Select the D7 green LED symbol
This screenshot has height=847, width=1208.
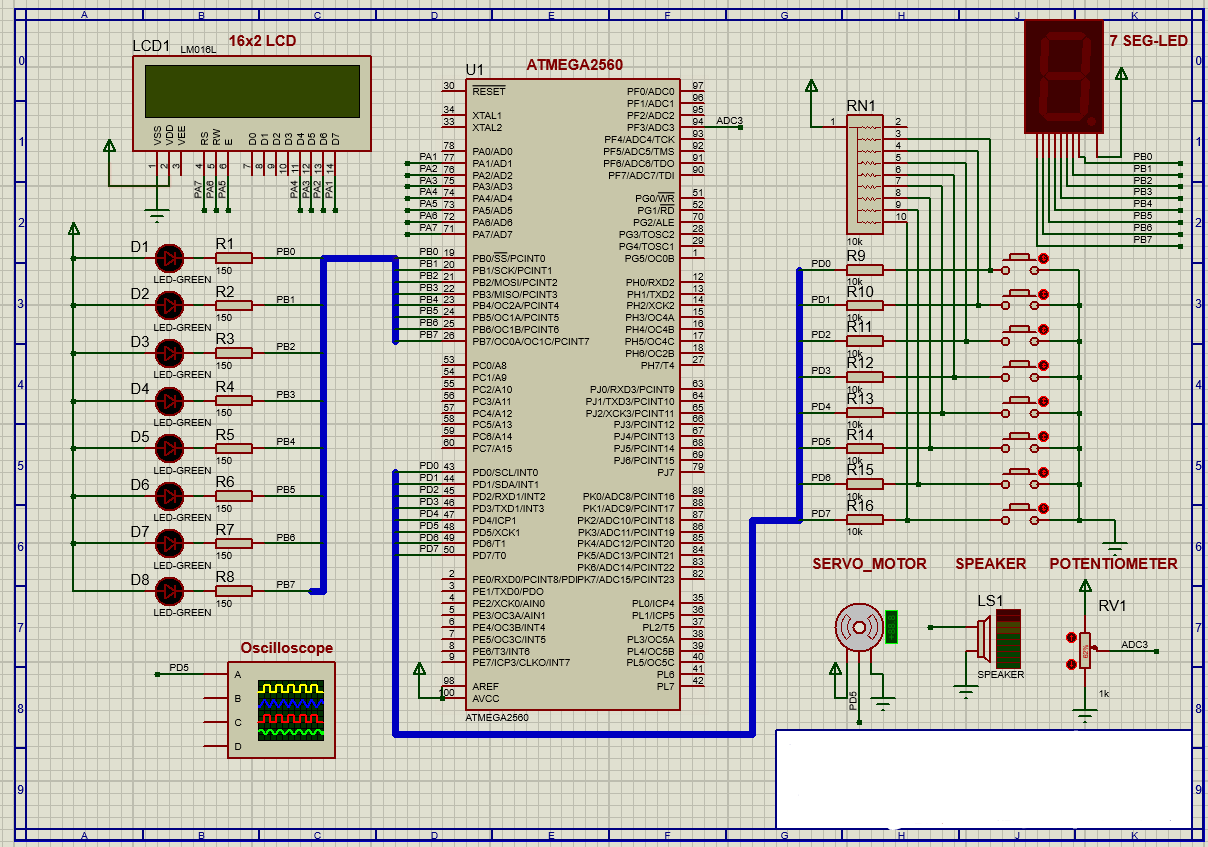click(171, 543)
